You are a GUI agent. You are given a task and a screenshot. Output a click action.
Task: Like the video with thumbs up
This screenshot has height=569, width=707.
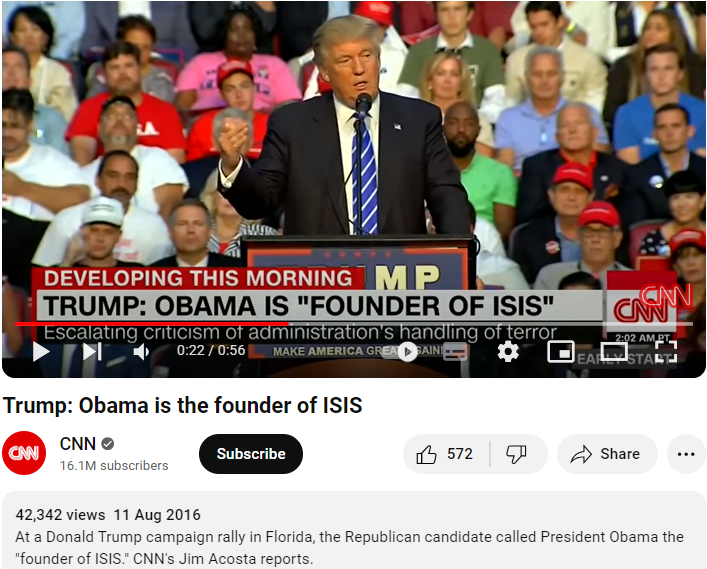[446, 454]
